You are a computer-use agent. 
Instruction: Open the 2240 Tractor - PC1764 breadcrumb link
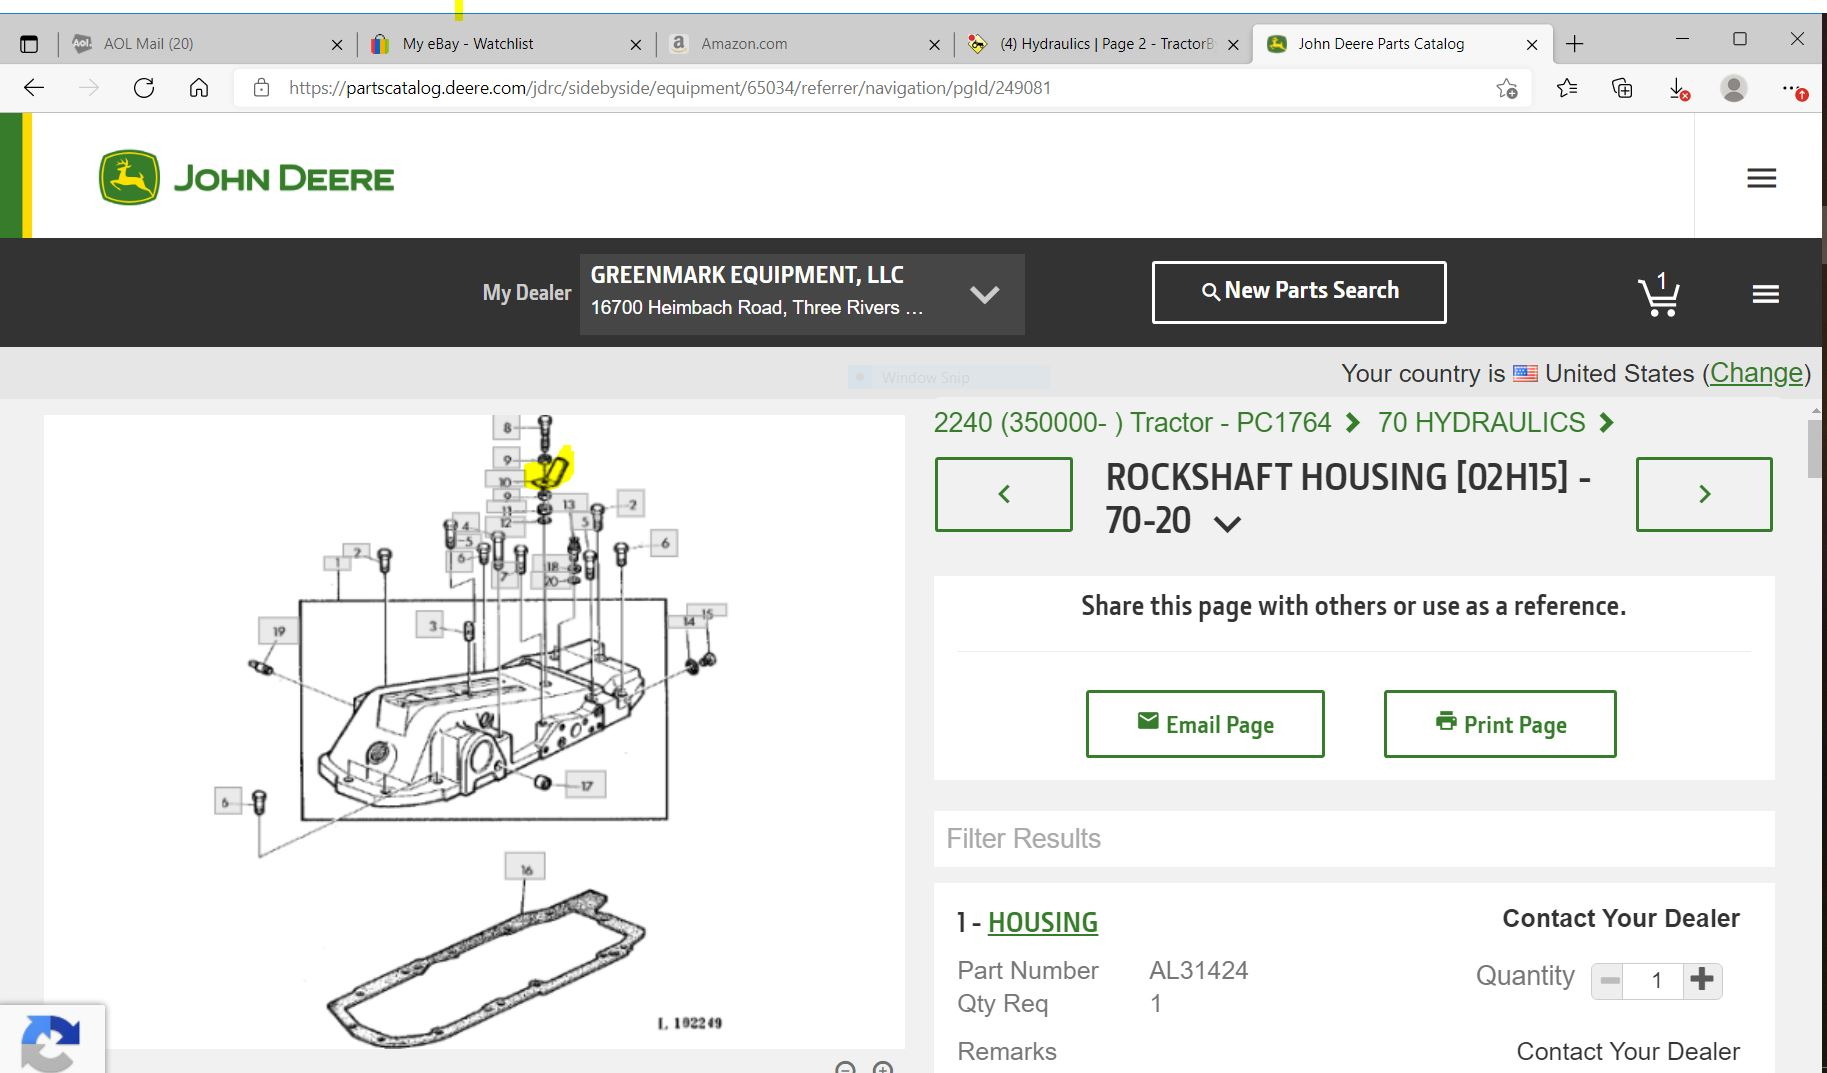(1132, 423)
